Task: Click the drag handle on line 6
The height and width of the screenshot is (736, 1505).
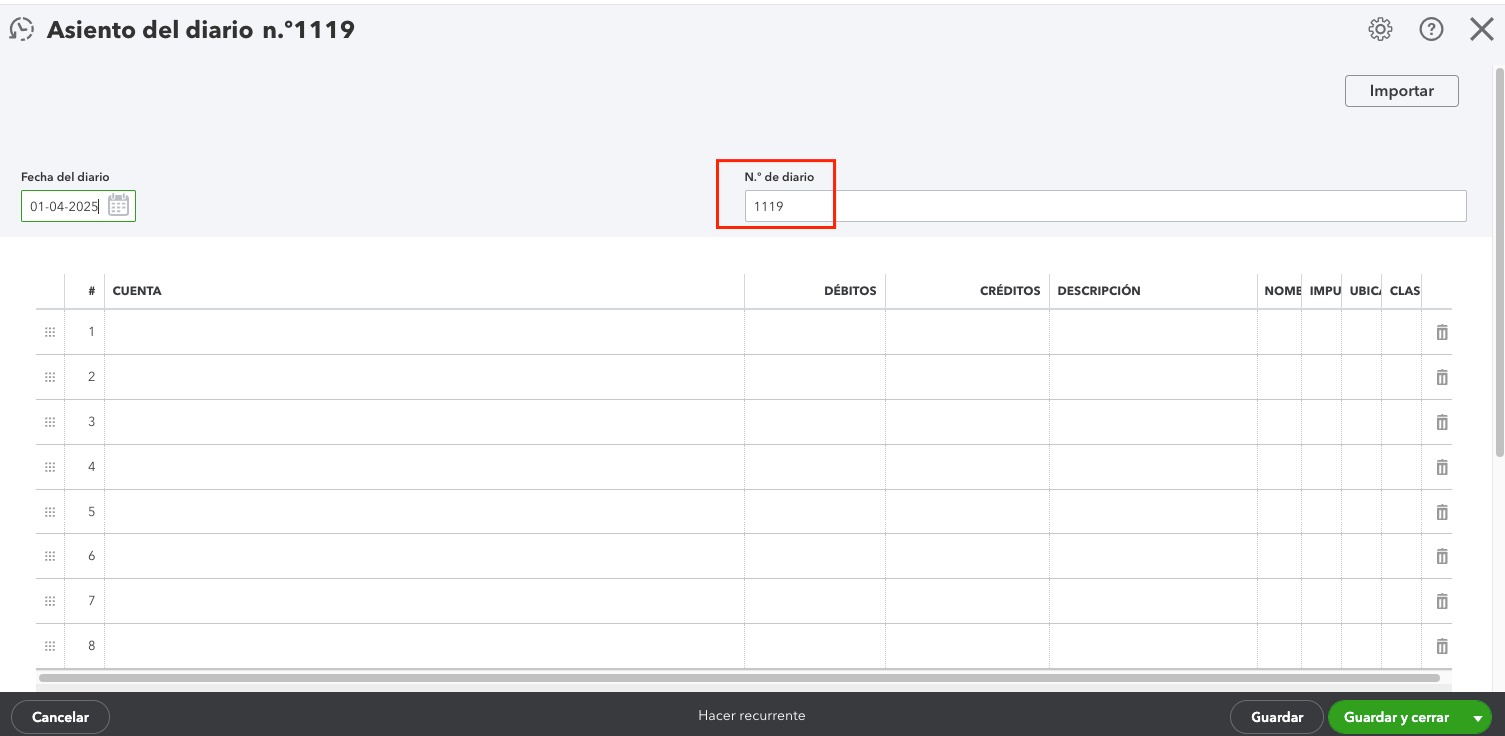Action: [50, 556]
